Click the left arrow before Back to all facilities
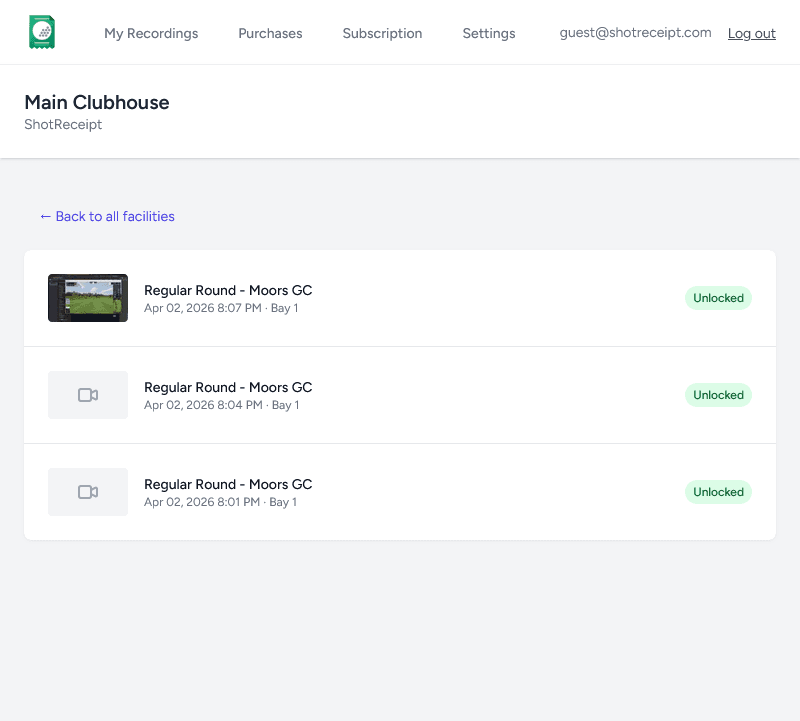Viewport: 800px width, 721px height. pos(44,216)
